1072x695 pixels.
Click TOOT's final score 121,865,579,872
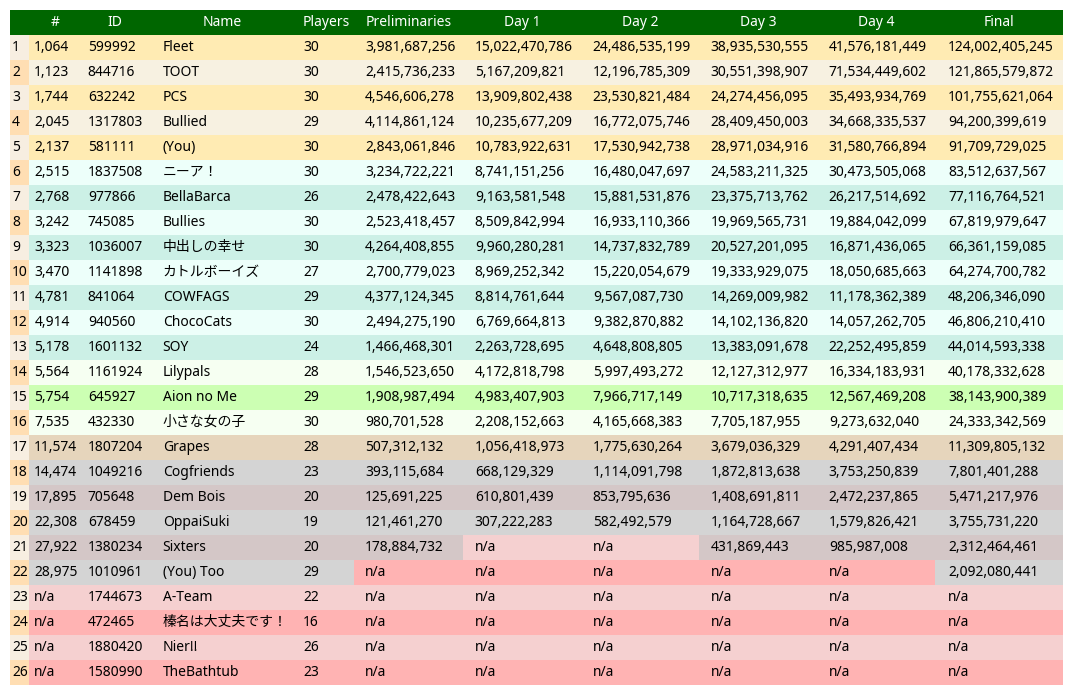1000,71
